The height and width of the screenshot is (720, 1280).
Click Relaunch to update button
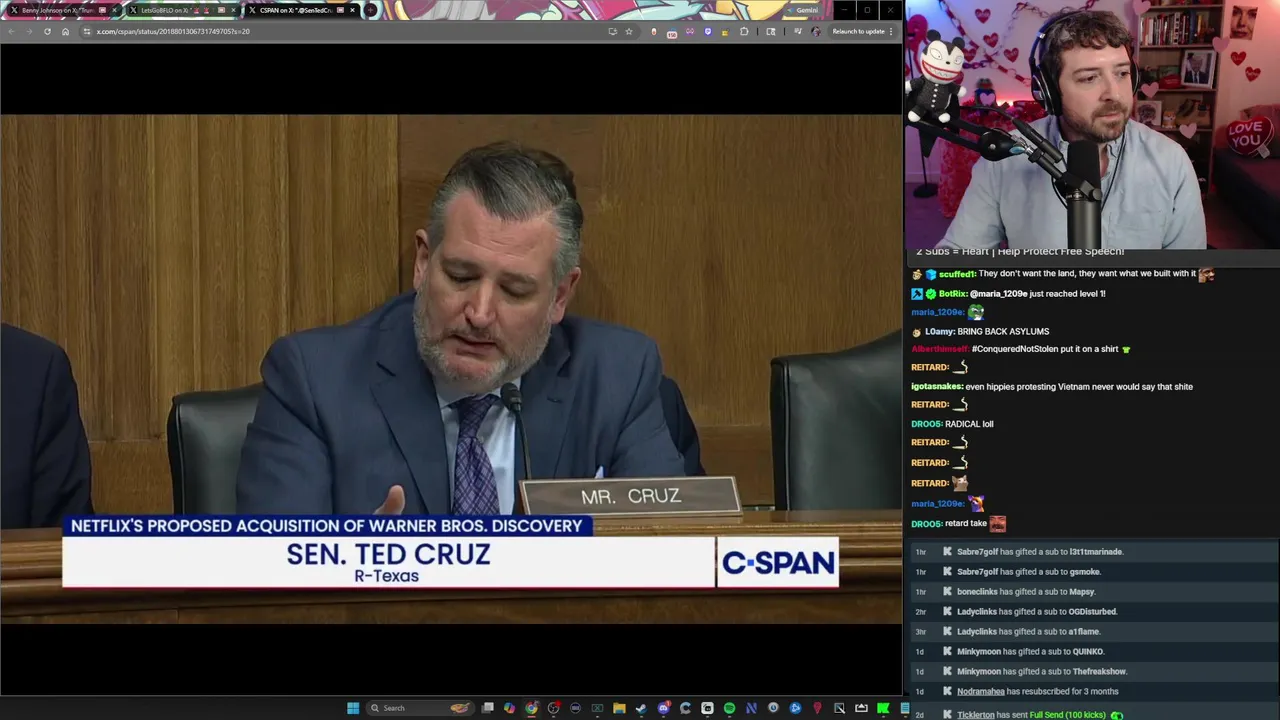(858, 31)
